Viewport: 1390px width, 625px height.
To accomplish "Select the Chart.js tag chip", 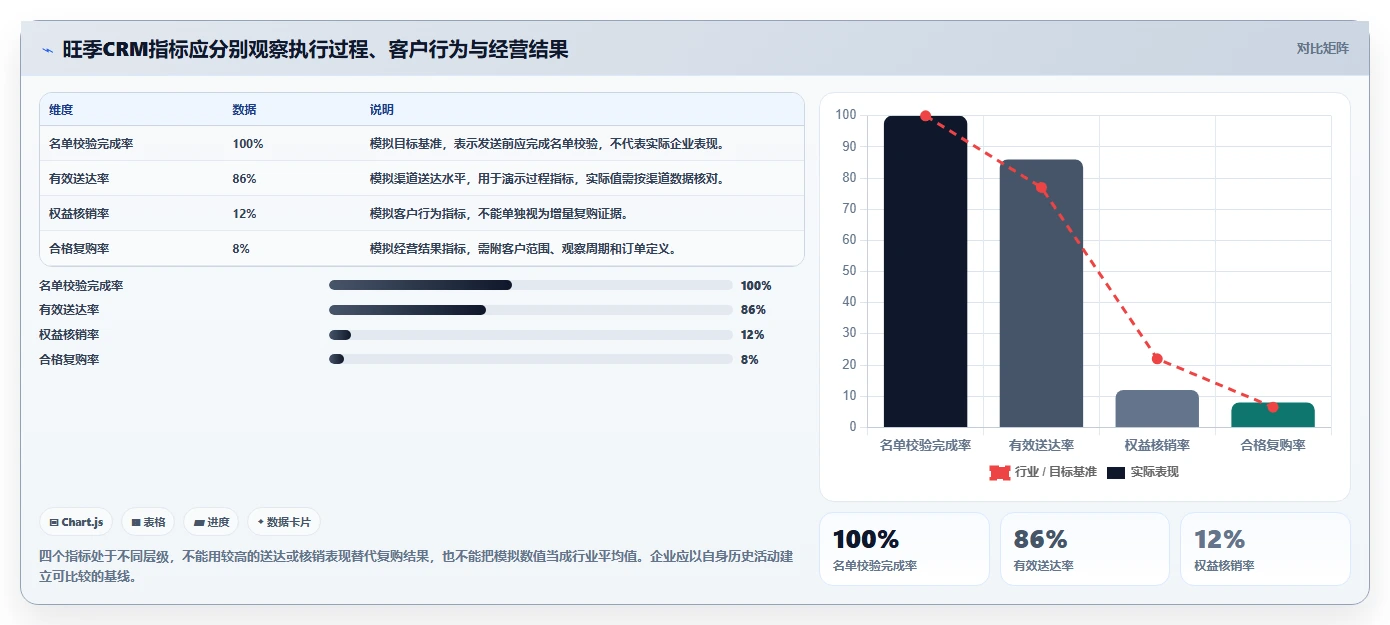I will pos(76,522).
